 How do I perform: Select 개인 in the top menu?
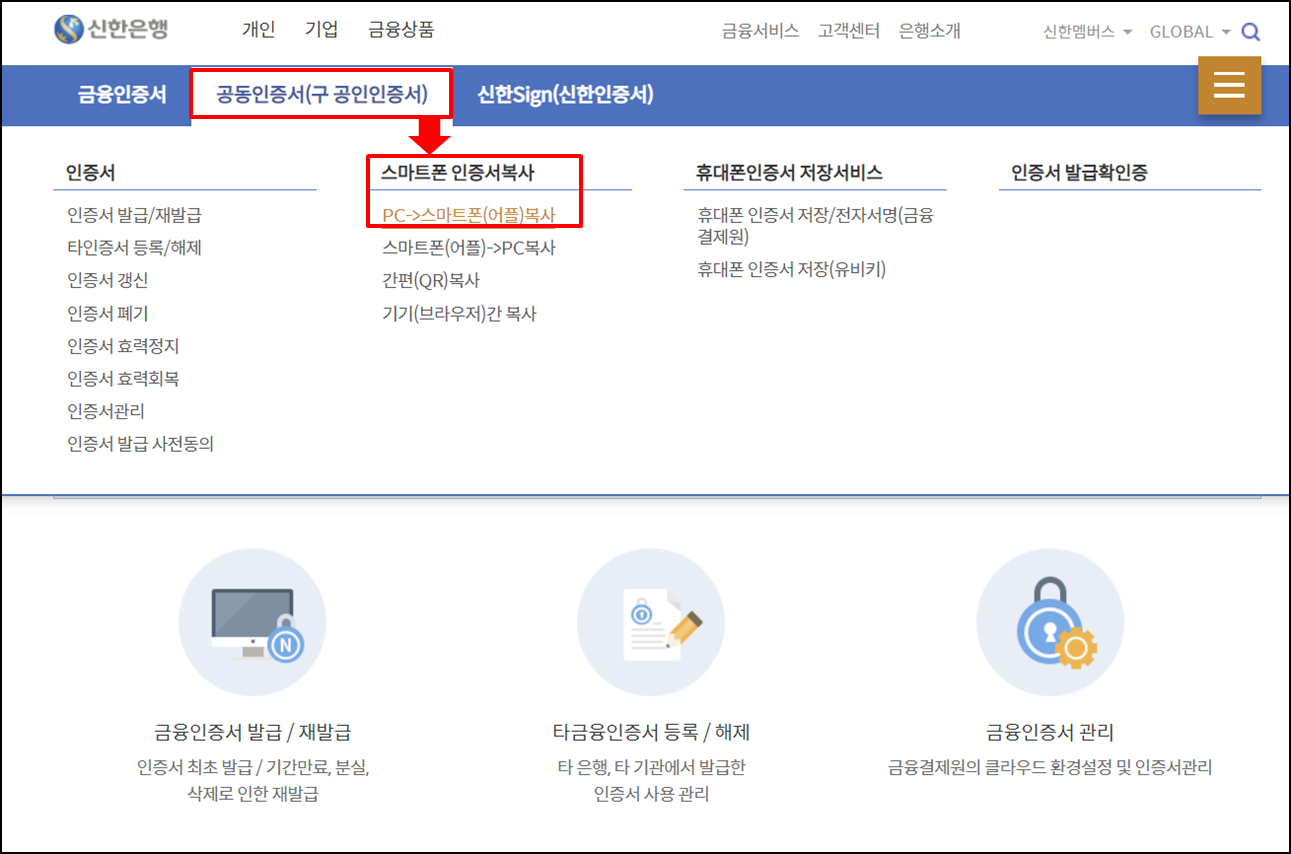pos(259,29)
